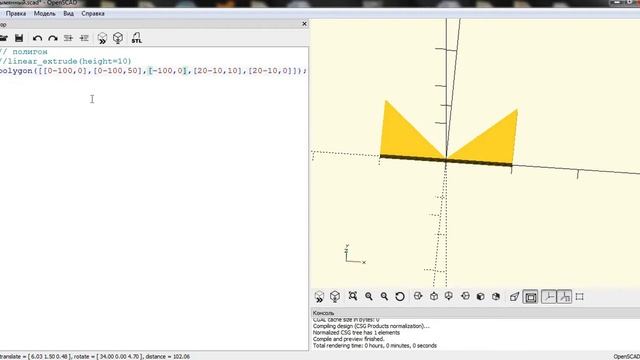
Task: Click Preview icon in the viewport toolbar
Action: (319, 297)
